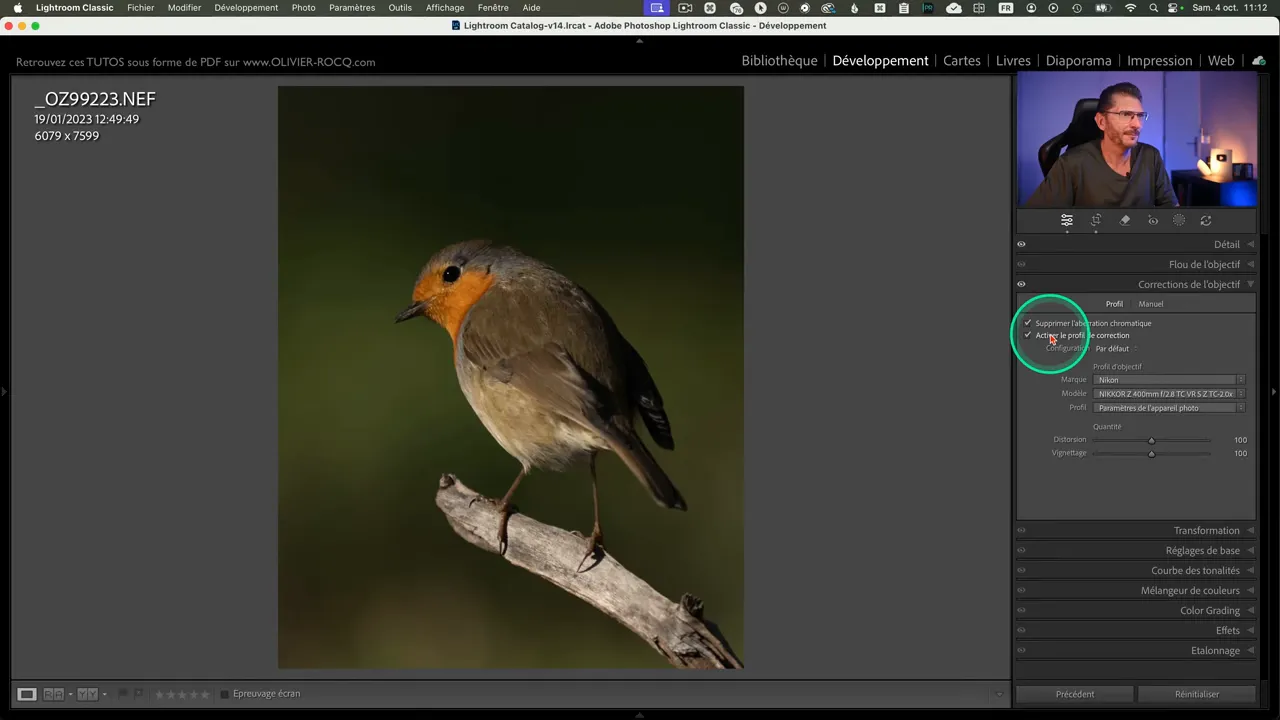
Task: Click the Distorsion slider handle
Action: pos(1151,440)
